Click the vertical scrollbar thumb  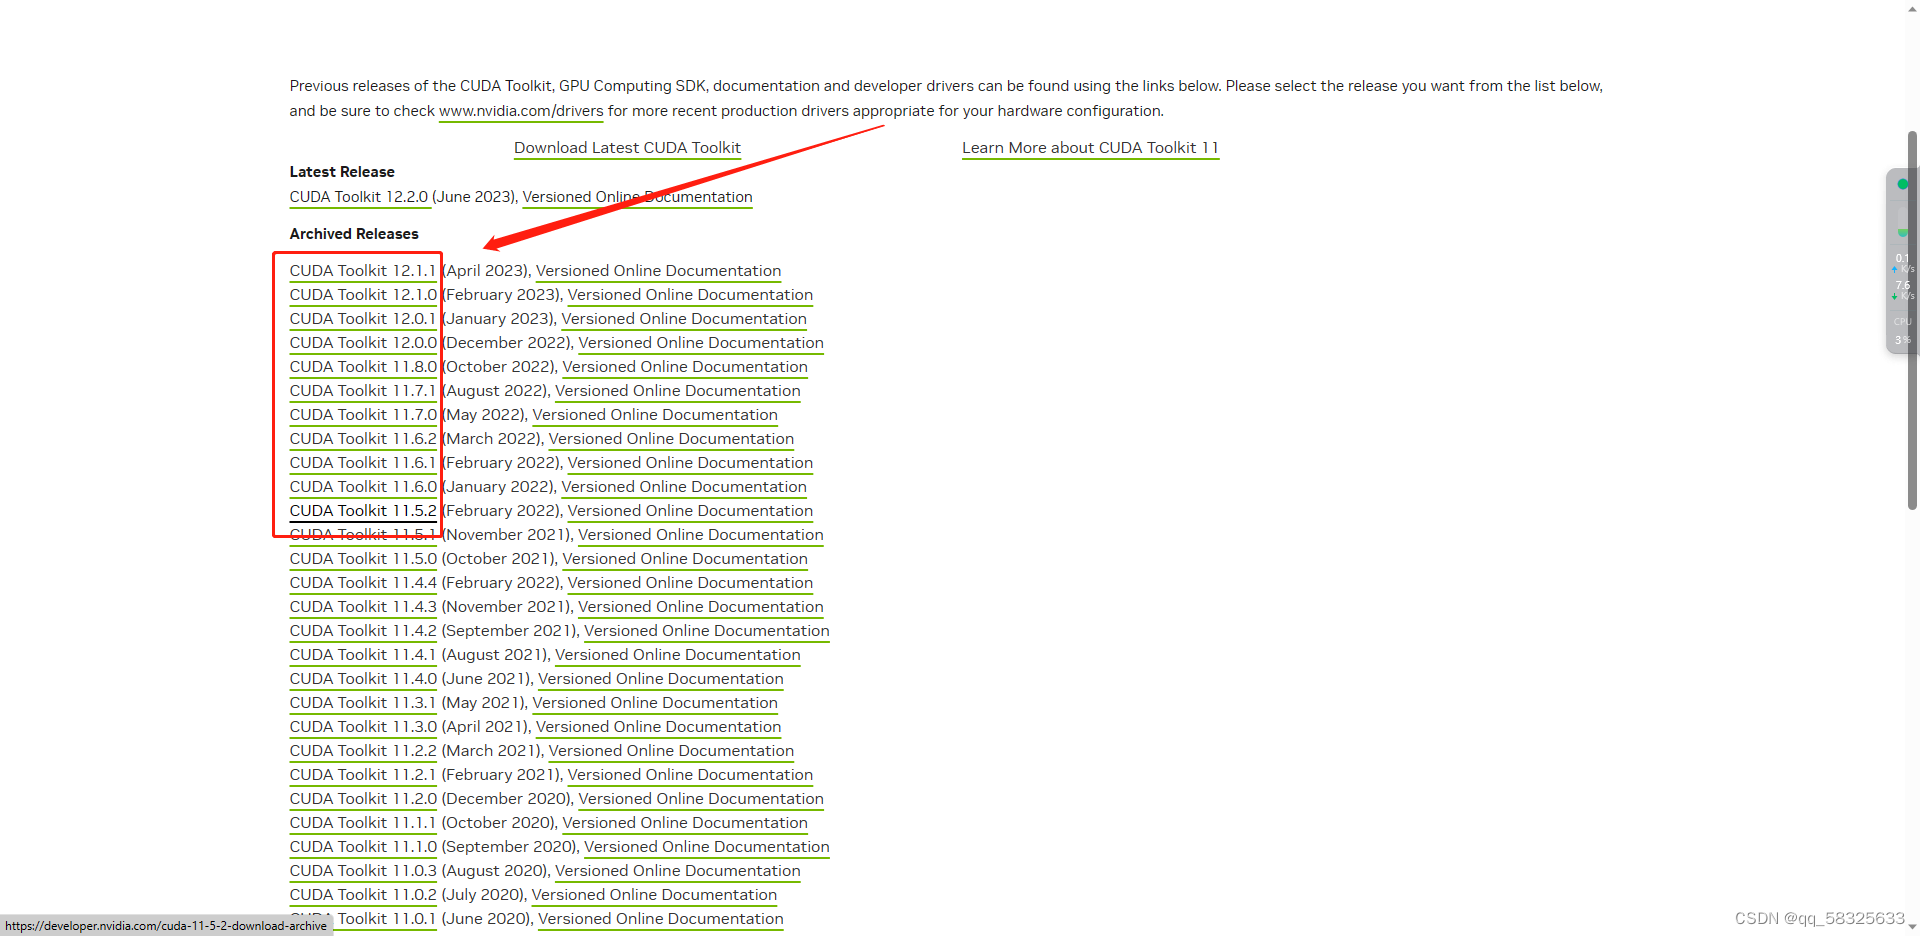(x=1912, y=320)
